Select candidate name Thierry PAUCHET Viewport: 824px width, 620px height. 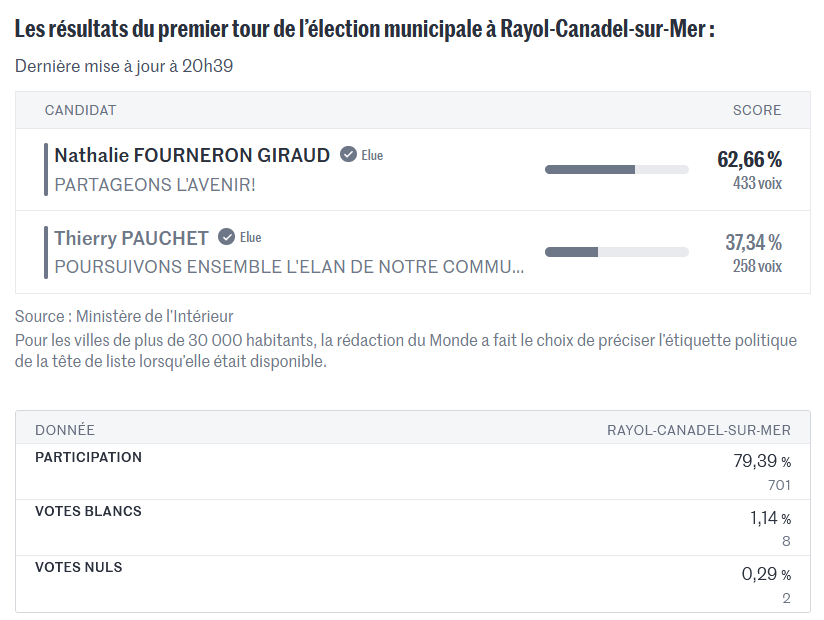tap(131, 238)
